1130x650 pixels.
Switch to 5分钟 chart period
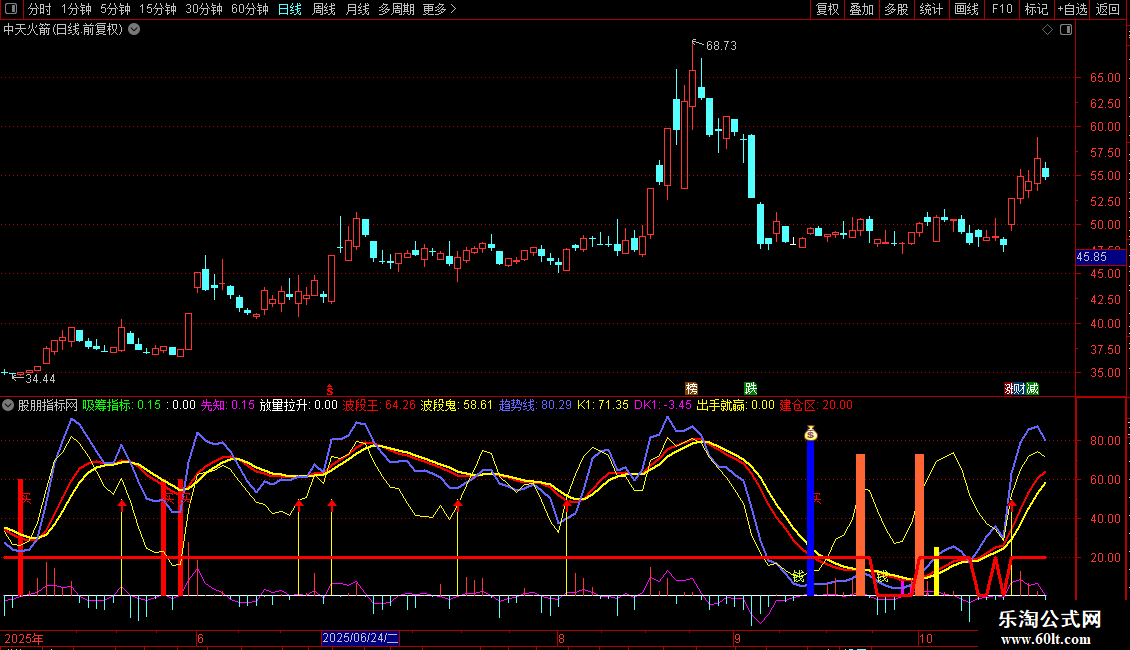(115, 9)
